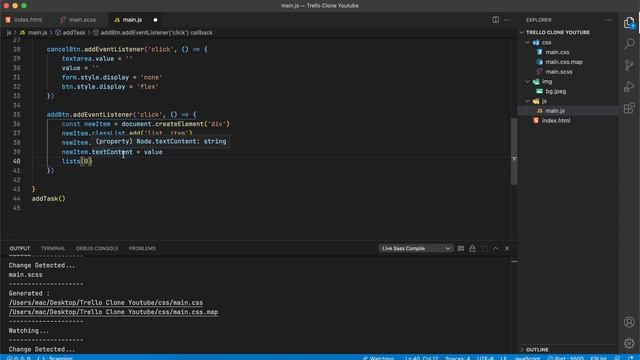Image resolution: width=640 pixels, height=360 pixels.
Task: Click main.js breadcrumb item
Action: [x=37, y=33]
